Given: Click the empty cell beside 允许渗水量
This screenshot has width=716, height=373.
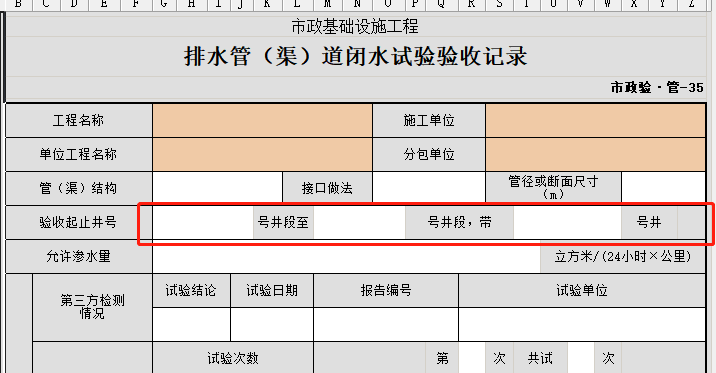Looking at the screenshot, I should [x=347, y=257].
